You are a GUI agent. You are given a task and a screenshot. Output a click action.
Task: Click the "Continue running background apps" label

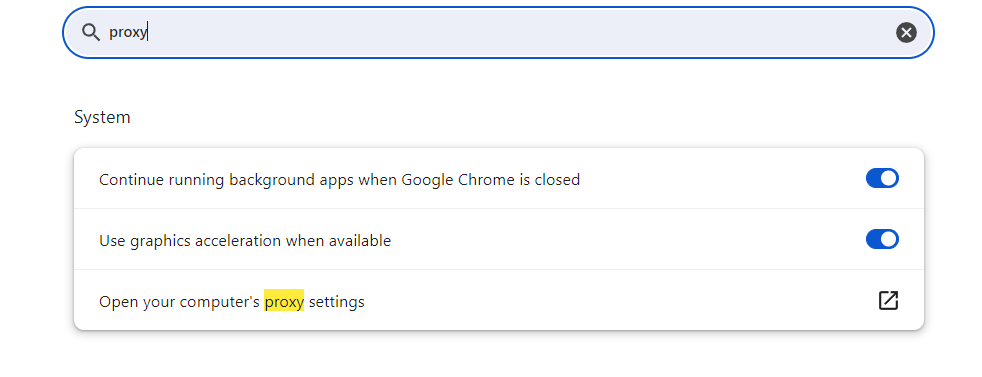click(x=226, y=180)
